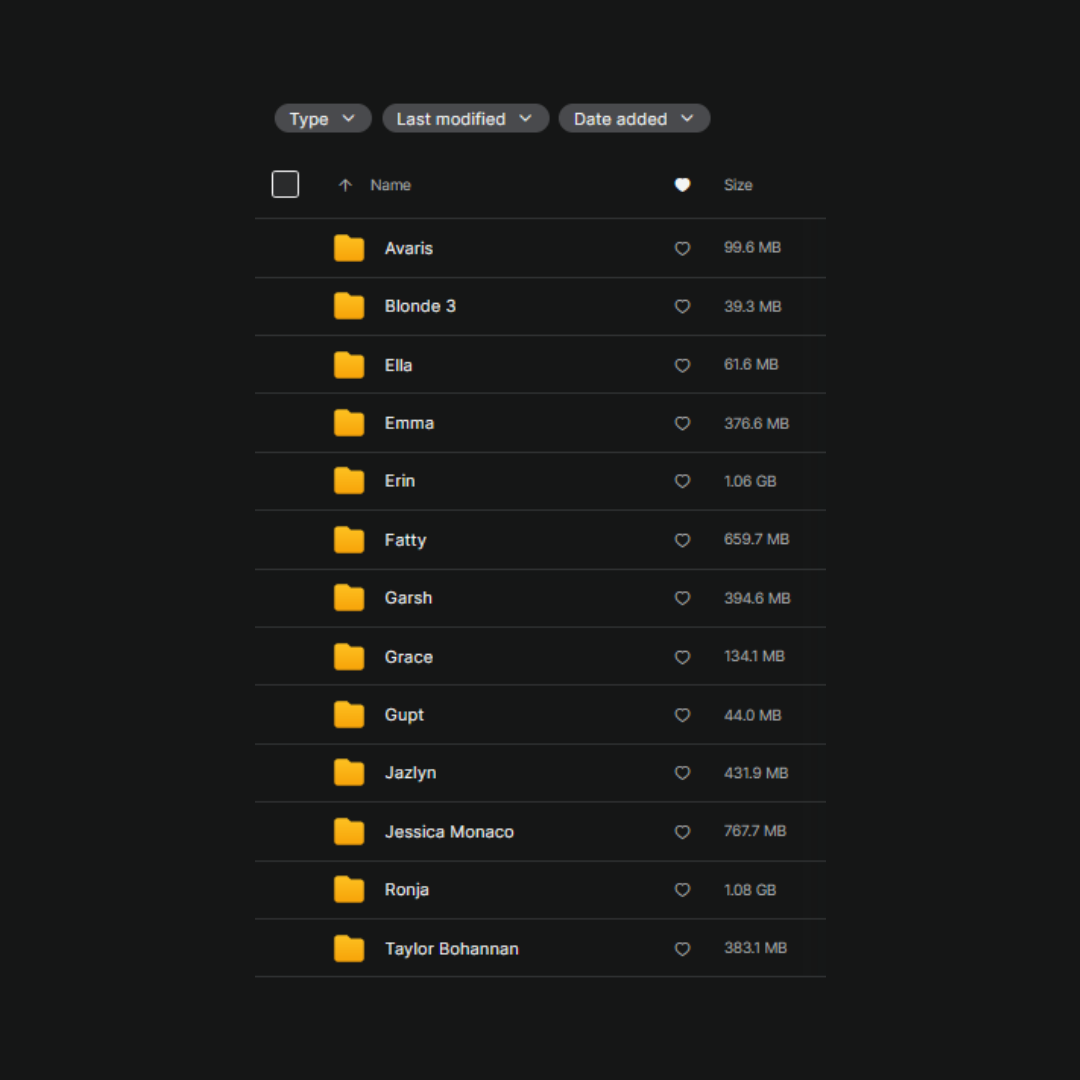Click the Garsh folder icon
The image size is (1080, 1080).
coord(349,598)
